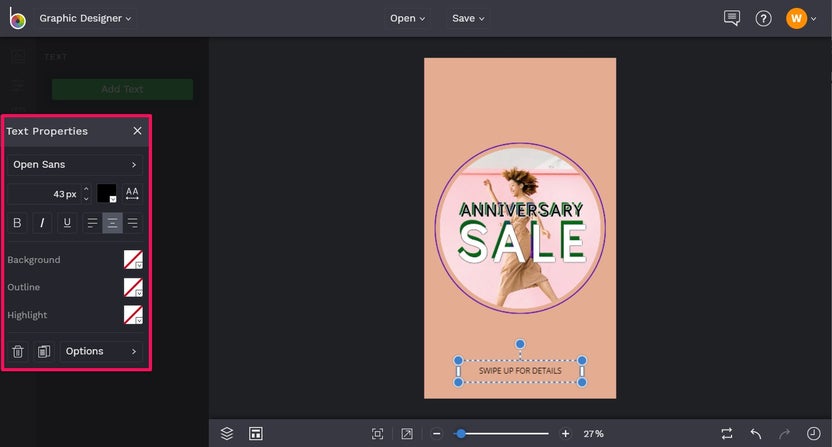The height and width of the screenshot is (447, 832).
Task: Open the Layers panel icon
Action: point(227,433)
